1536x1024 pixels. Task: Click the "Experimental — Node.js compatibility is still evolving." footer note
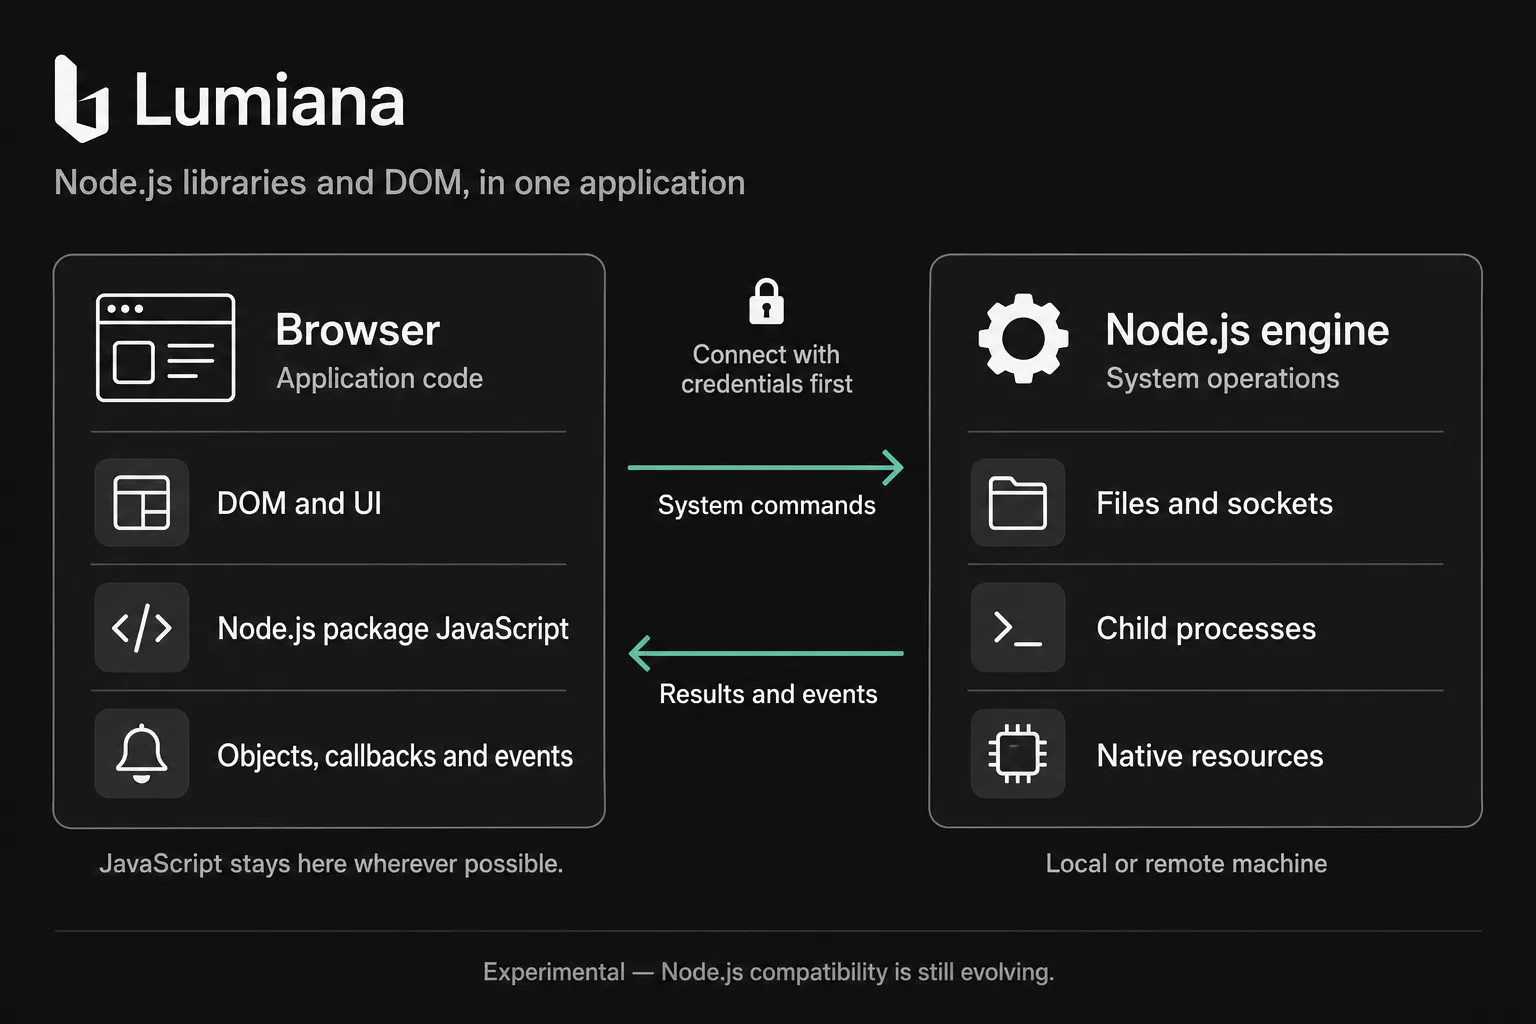pos(769,972)
